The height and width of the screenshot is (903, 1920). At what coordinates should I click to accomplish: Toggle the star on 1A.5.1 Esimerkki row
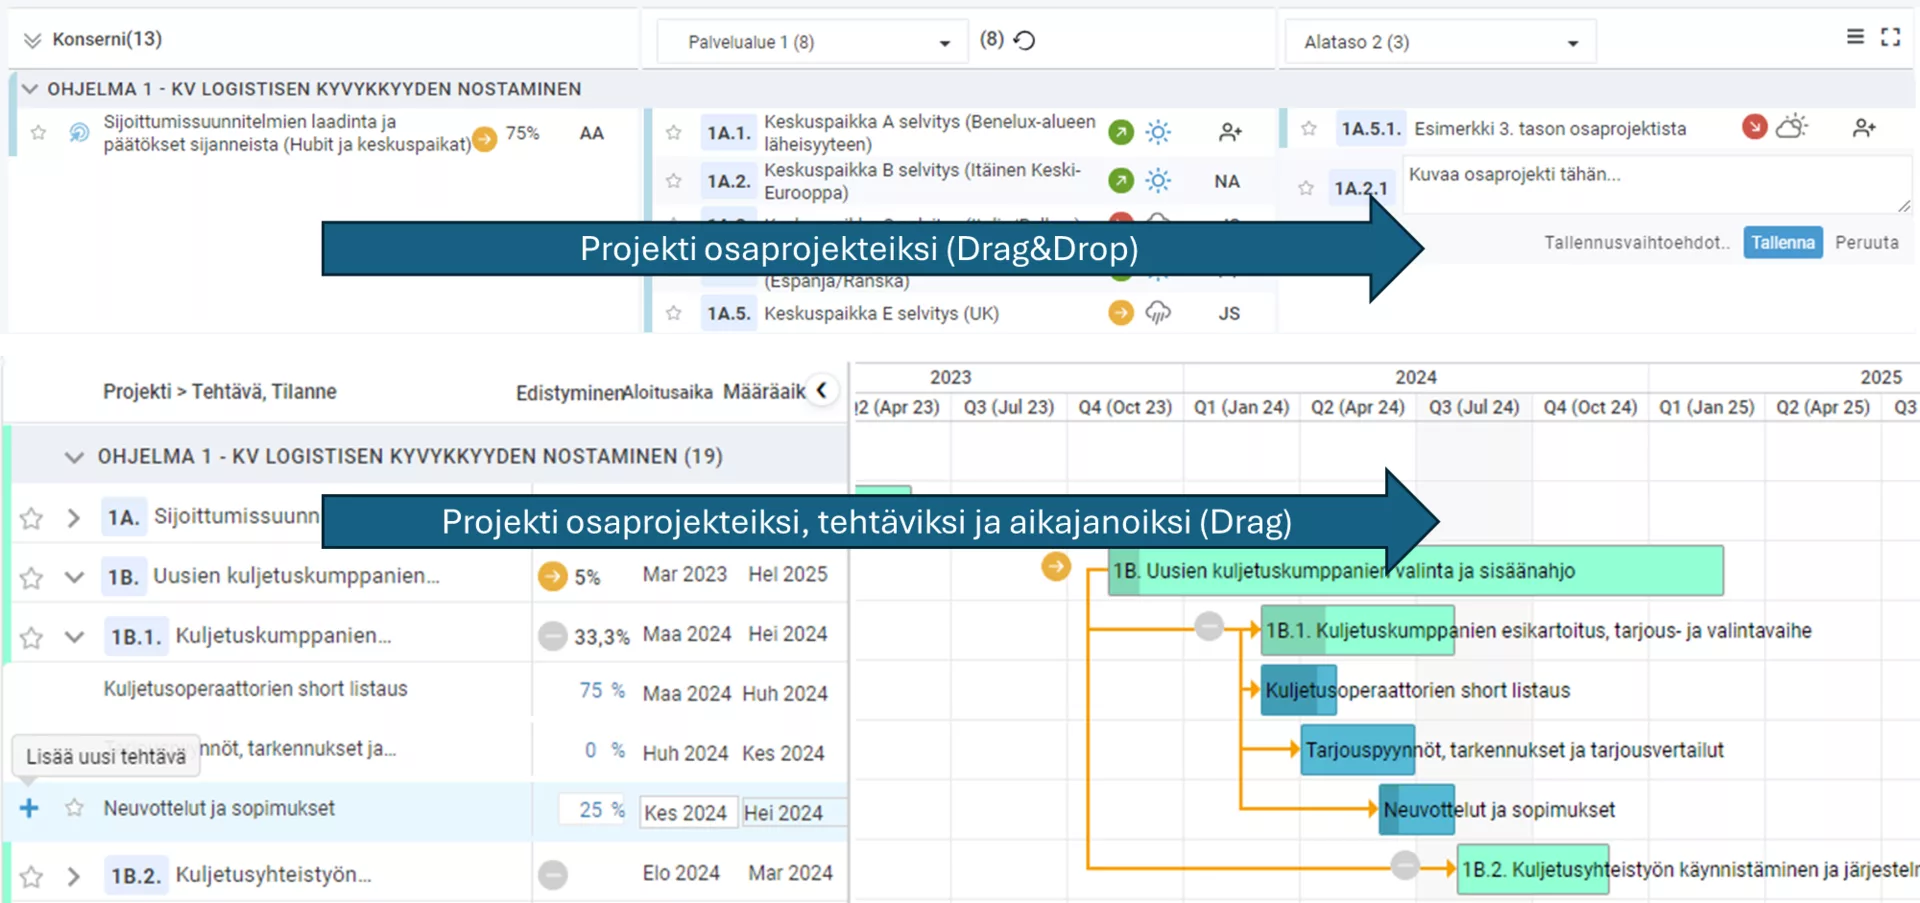1307,127
